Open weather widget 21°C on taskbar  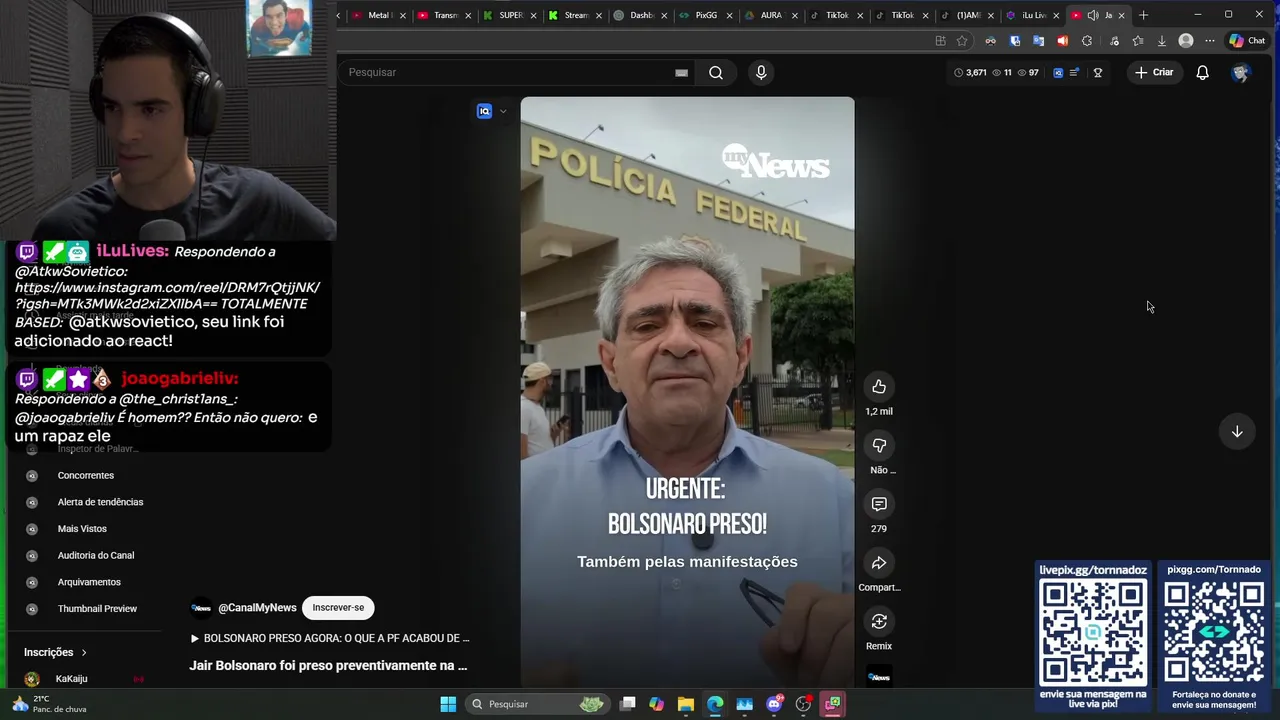click(50, 704)
